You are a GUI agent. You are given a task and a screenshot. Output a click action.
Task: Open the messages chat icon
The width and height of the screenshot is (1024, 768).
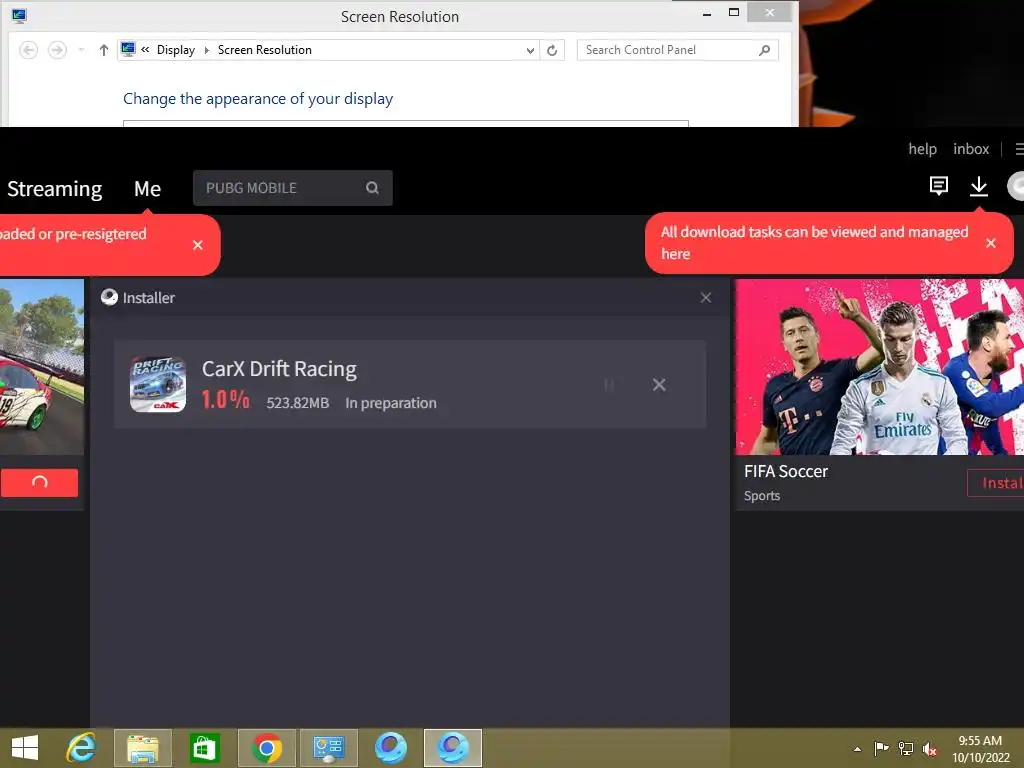pos(938,186)
